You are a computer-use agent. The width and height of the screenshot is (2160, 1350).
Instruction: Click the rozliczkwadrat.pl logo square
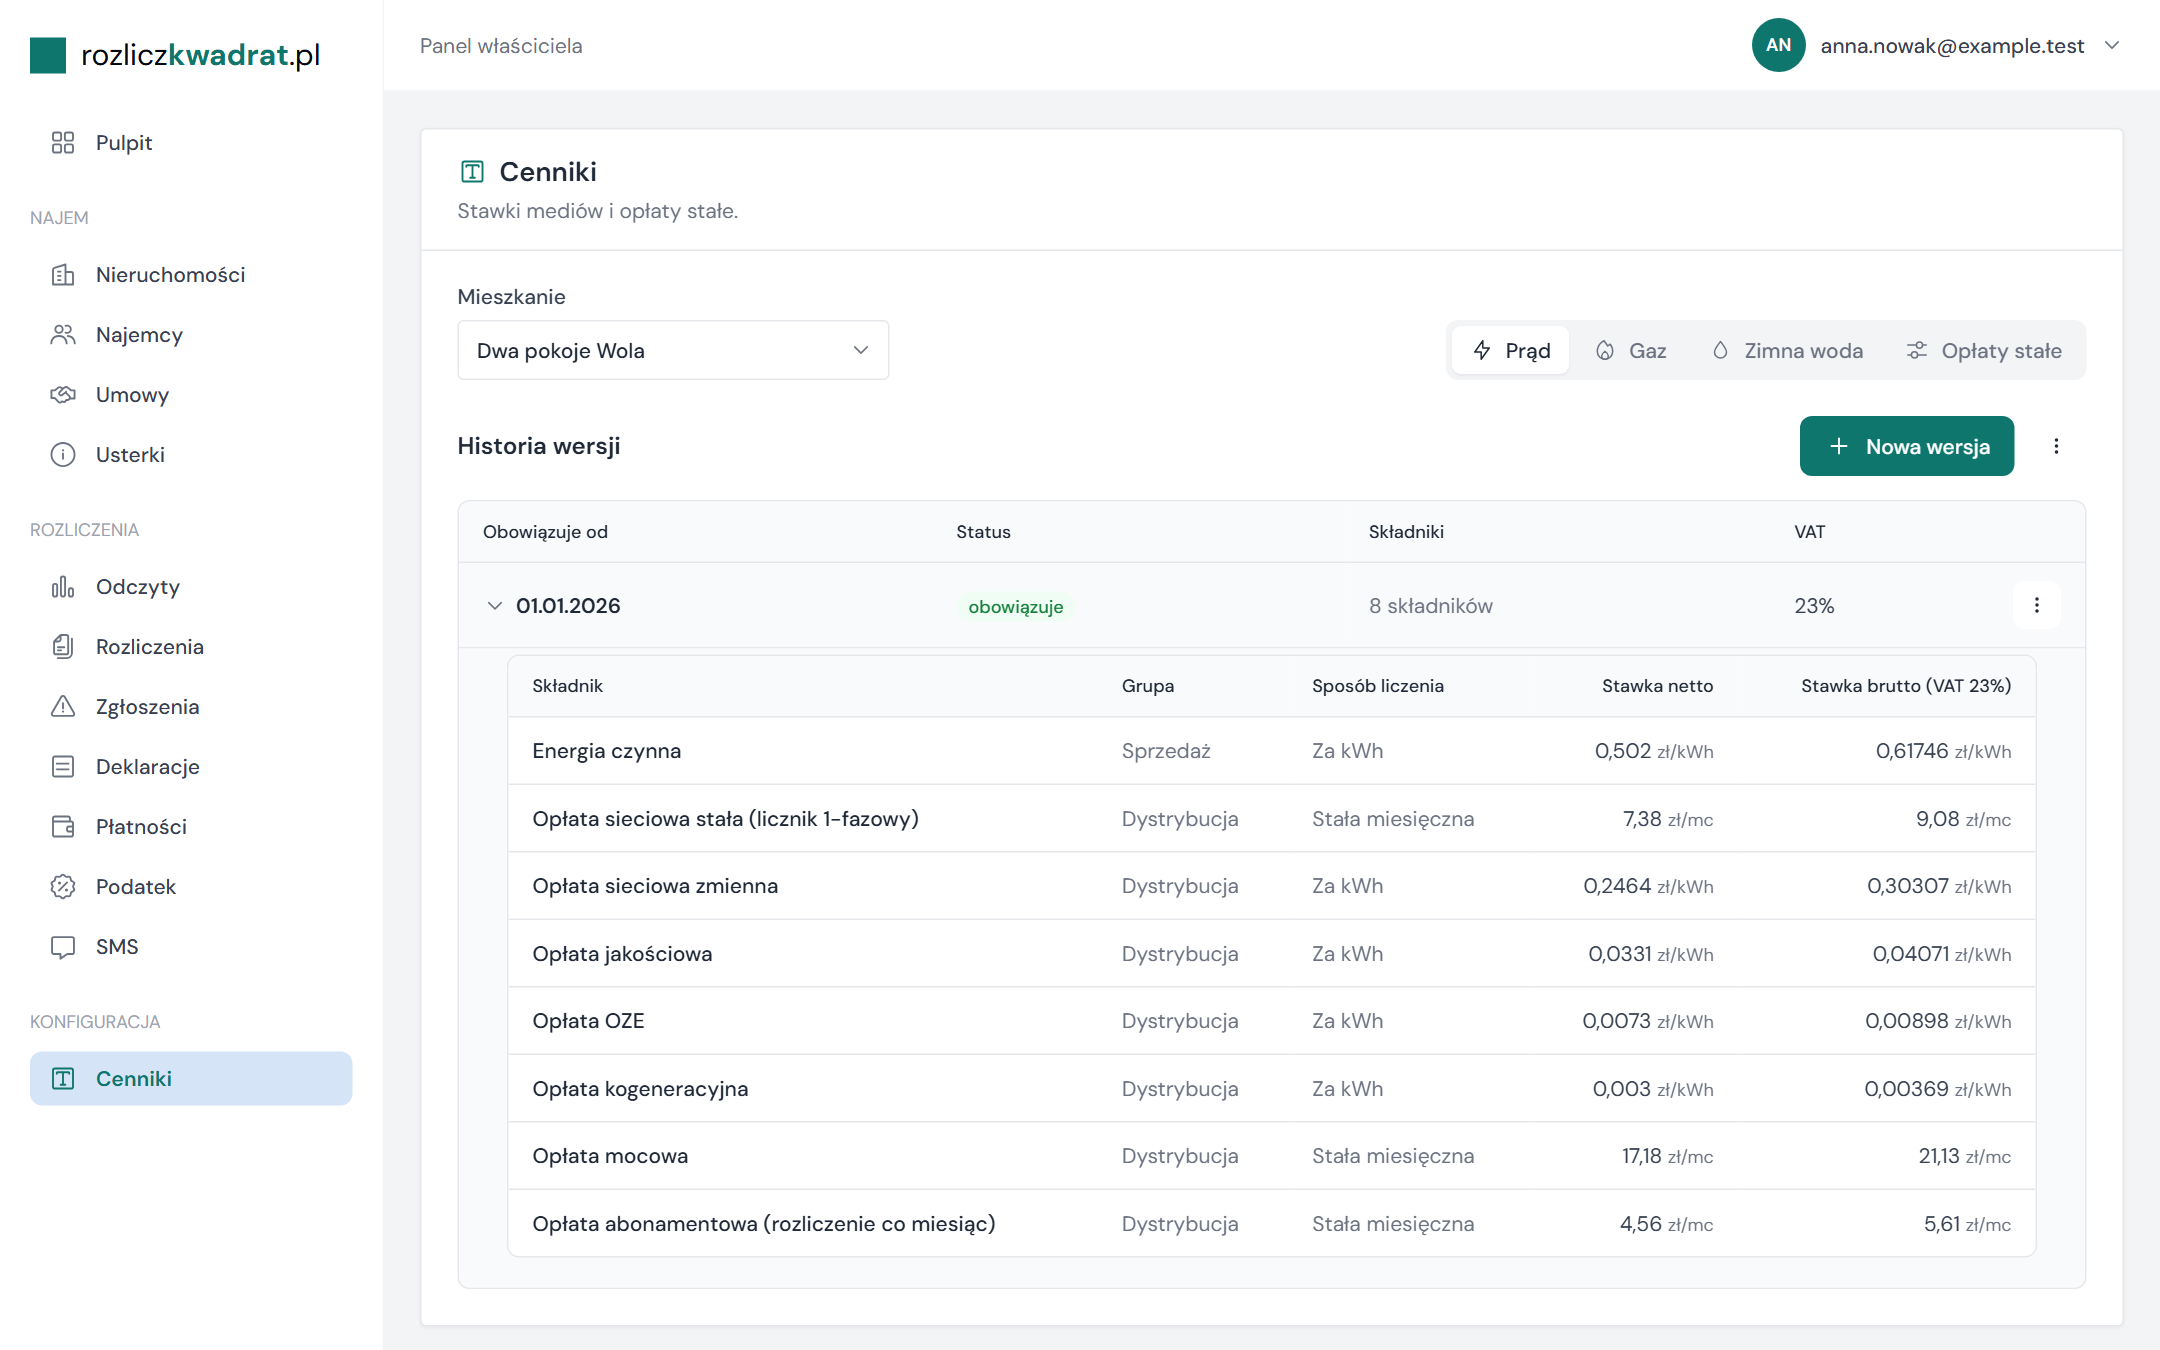click(x=48, y=55)
